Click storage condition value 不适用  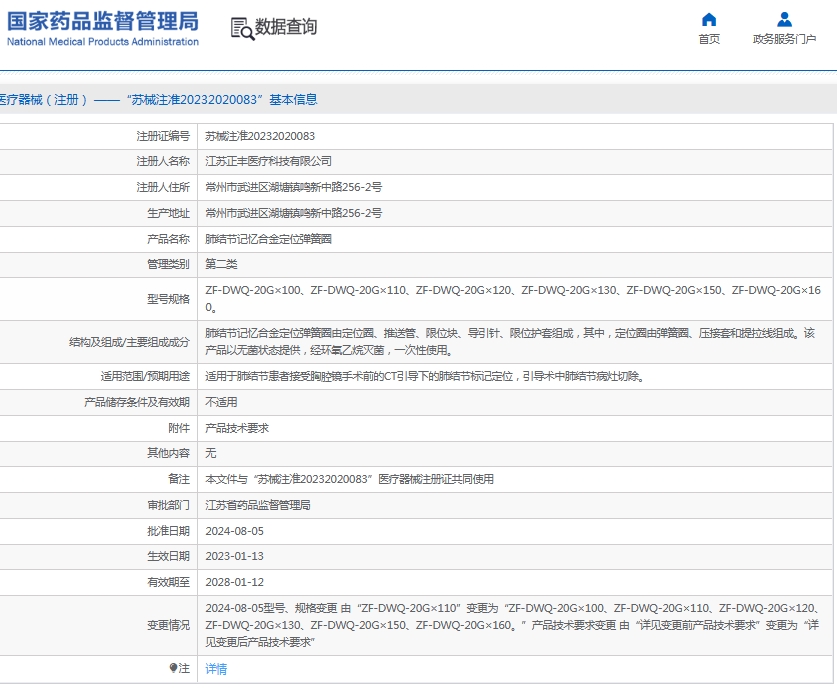[x=222, y=402]
